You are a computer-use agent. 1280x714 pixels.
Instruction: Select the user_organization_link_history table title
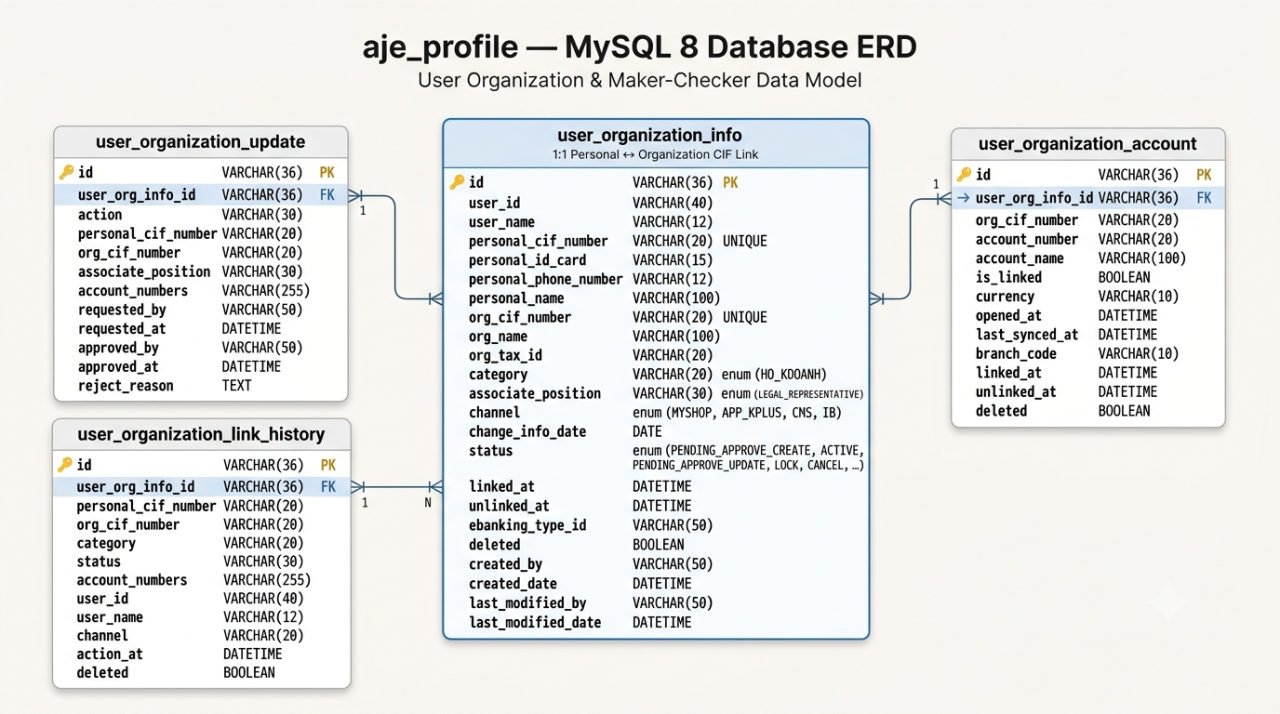201,434
